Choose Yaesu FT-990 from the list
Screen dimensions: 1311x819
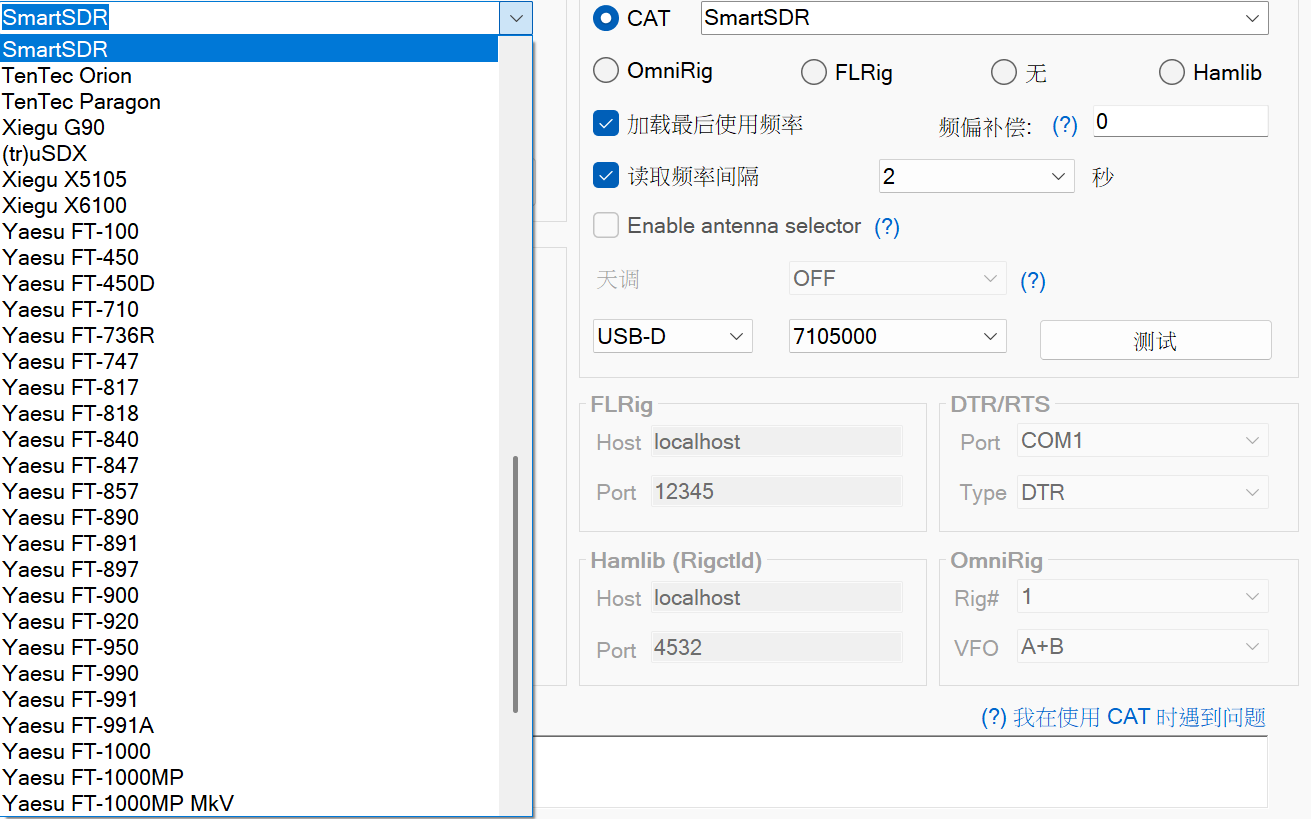[x=249, y=673]
